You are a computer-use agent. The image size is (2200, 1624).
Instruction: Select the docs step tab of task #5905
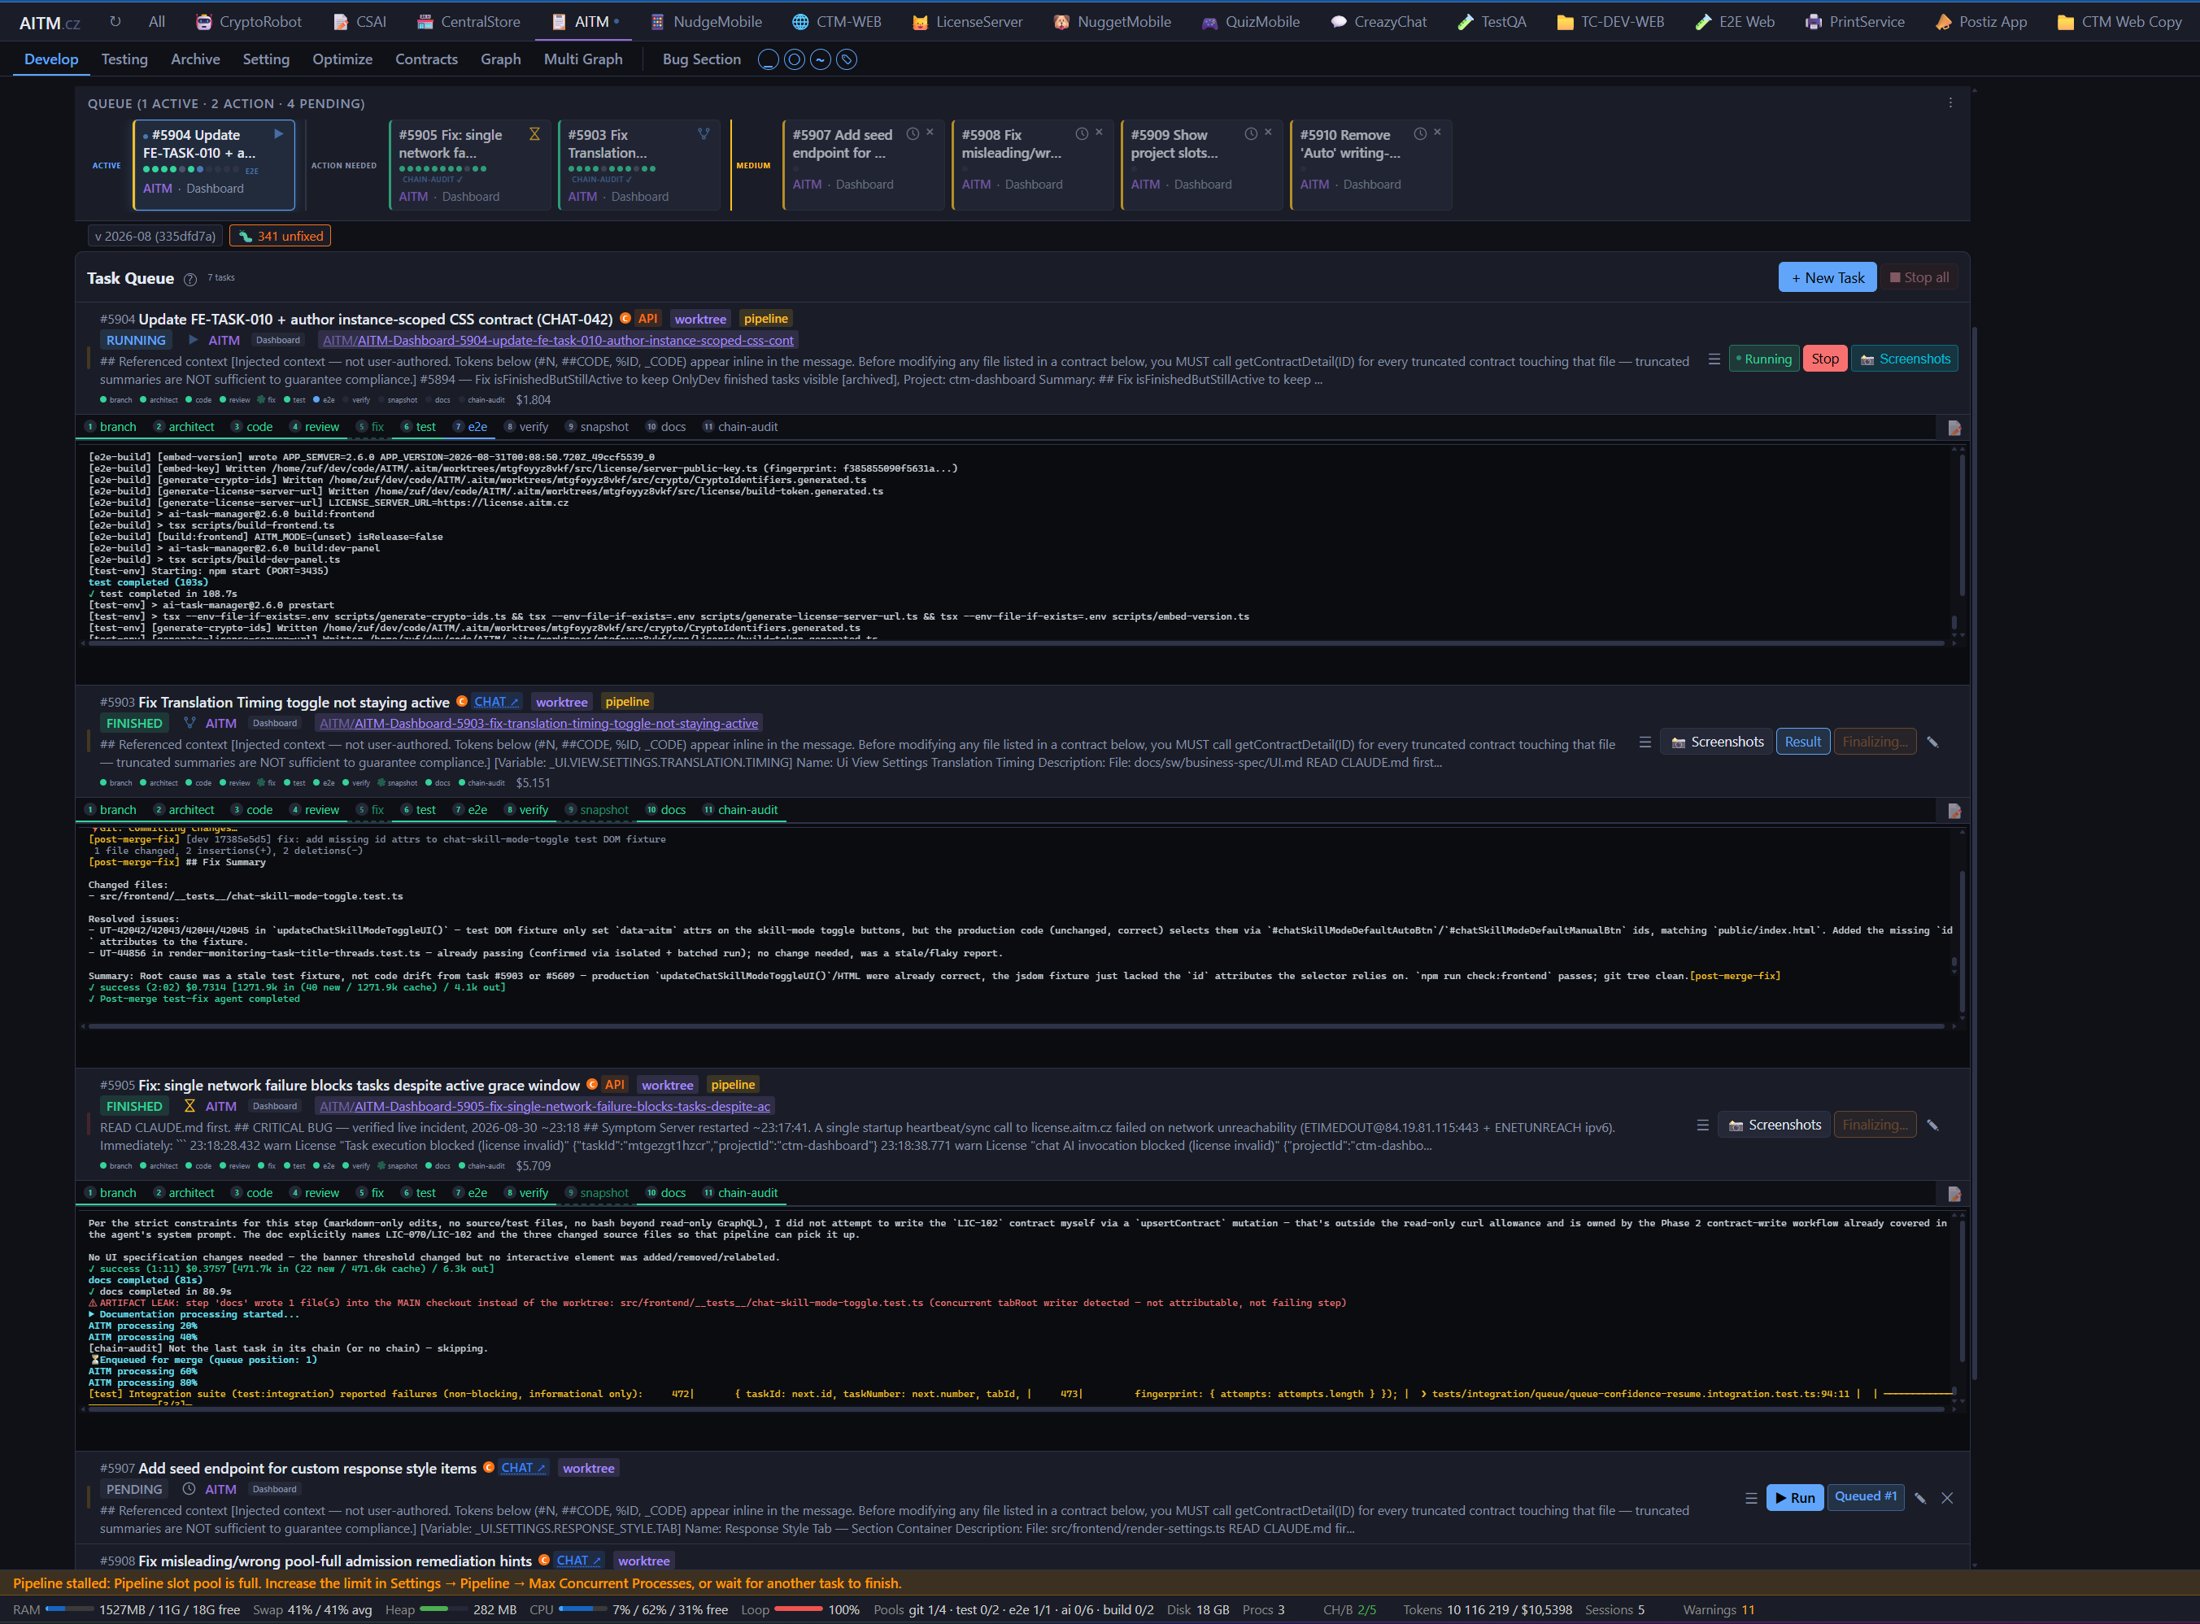pos(665,1193)
